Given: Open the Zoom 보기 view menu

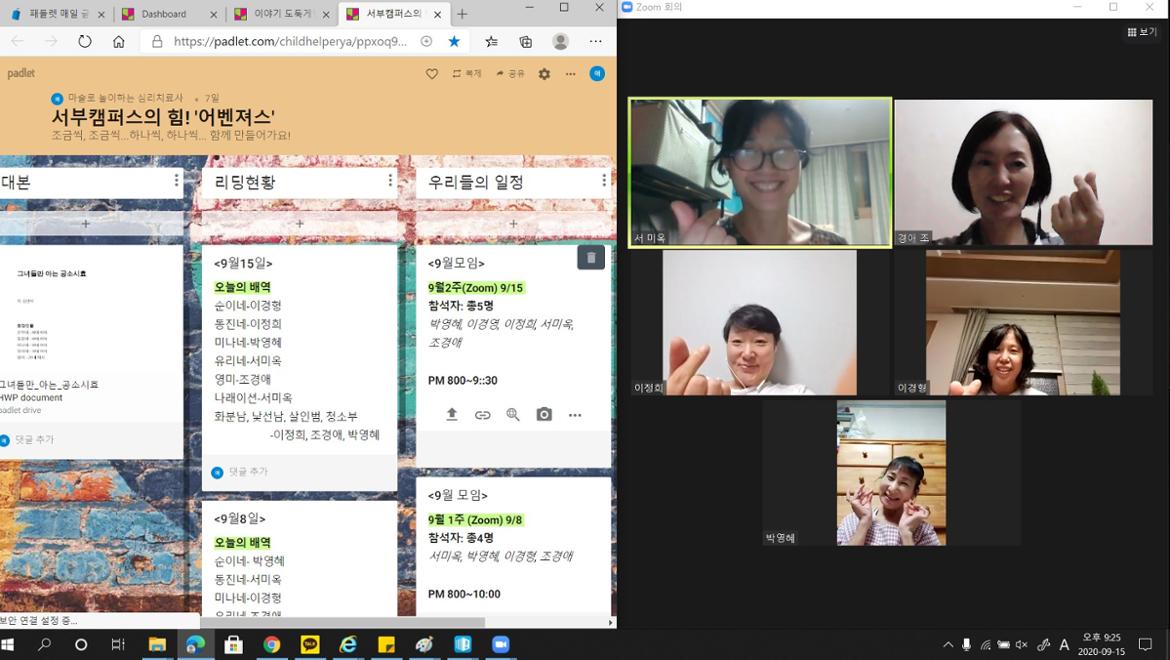Looking at the screenshot, I should pyautogui.click(x=1142, y=32).
